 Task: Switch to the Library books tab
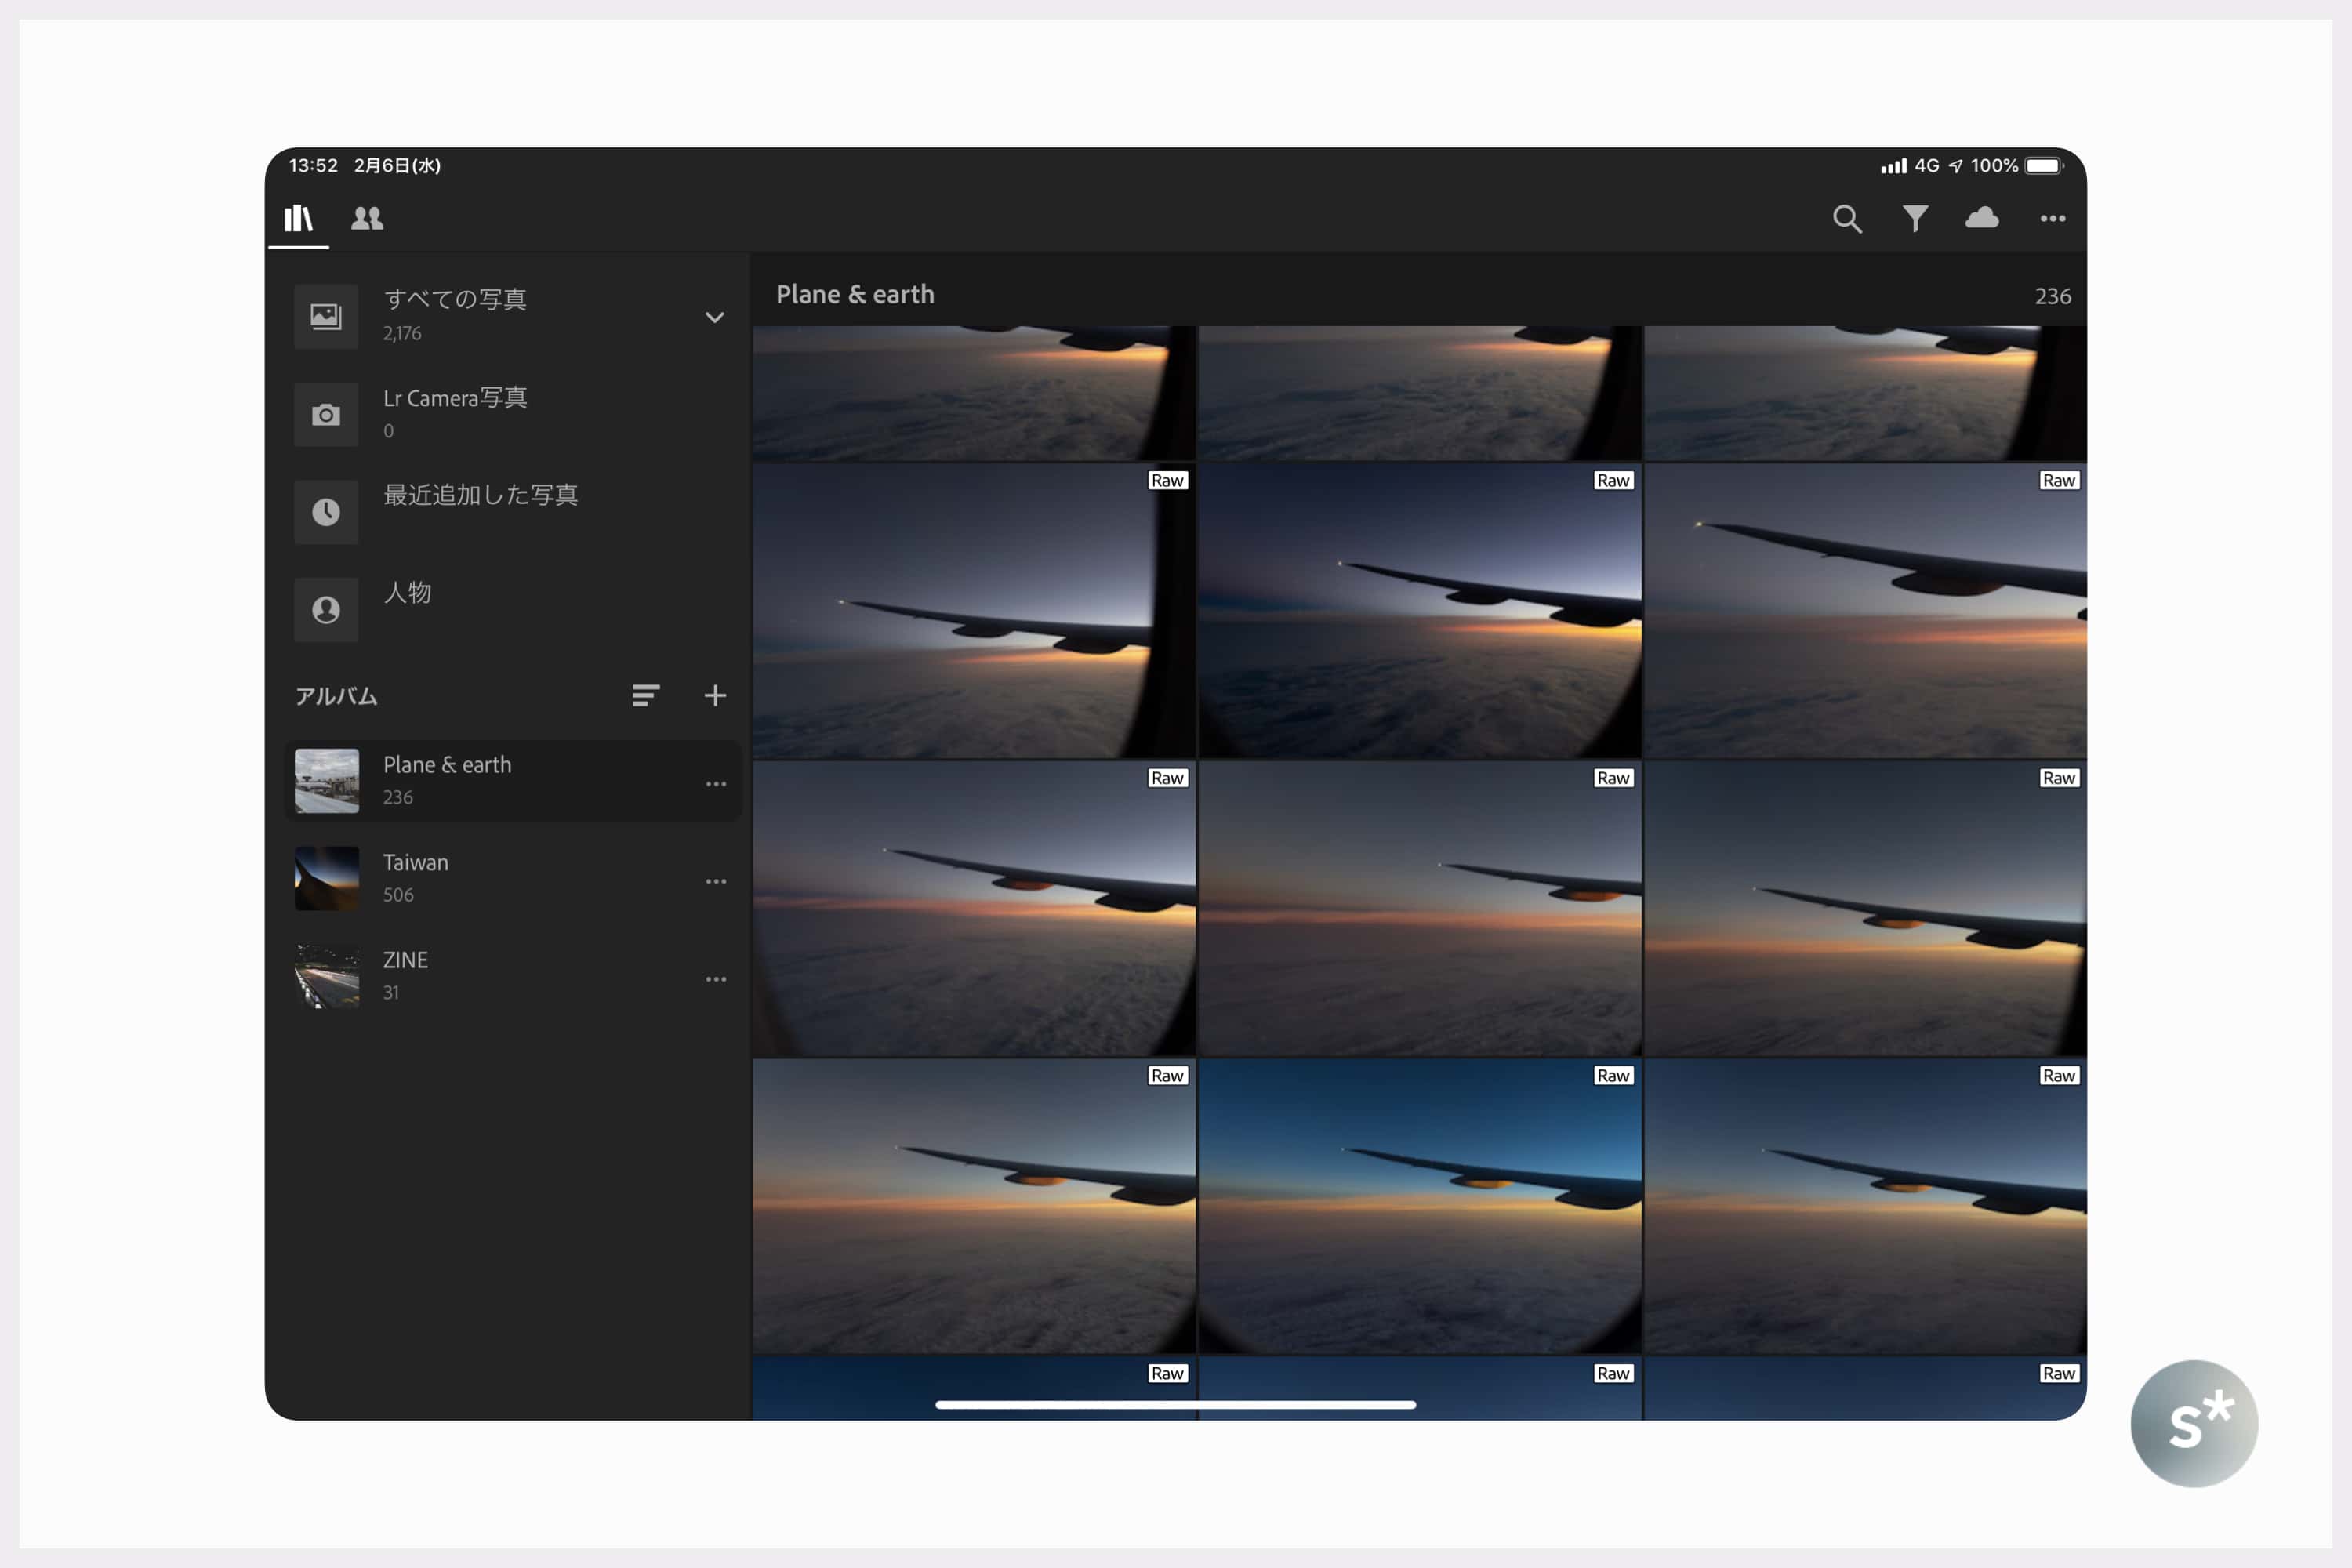pos(298,218)
